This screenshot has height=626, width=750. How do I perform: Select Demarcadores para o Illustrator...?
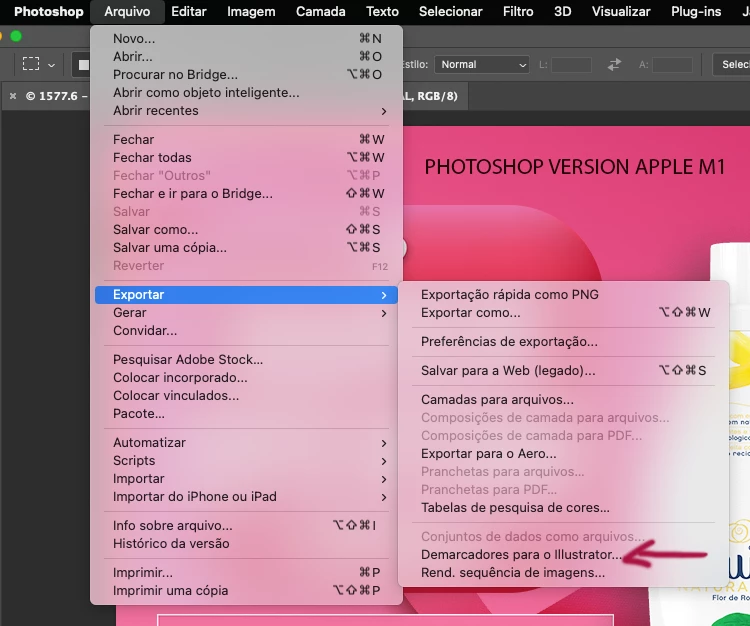click(563, 555)
